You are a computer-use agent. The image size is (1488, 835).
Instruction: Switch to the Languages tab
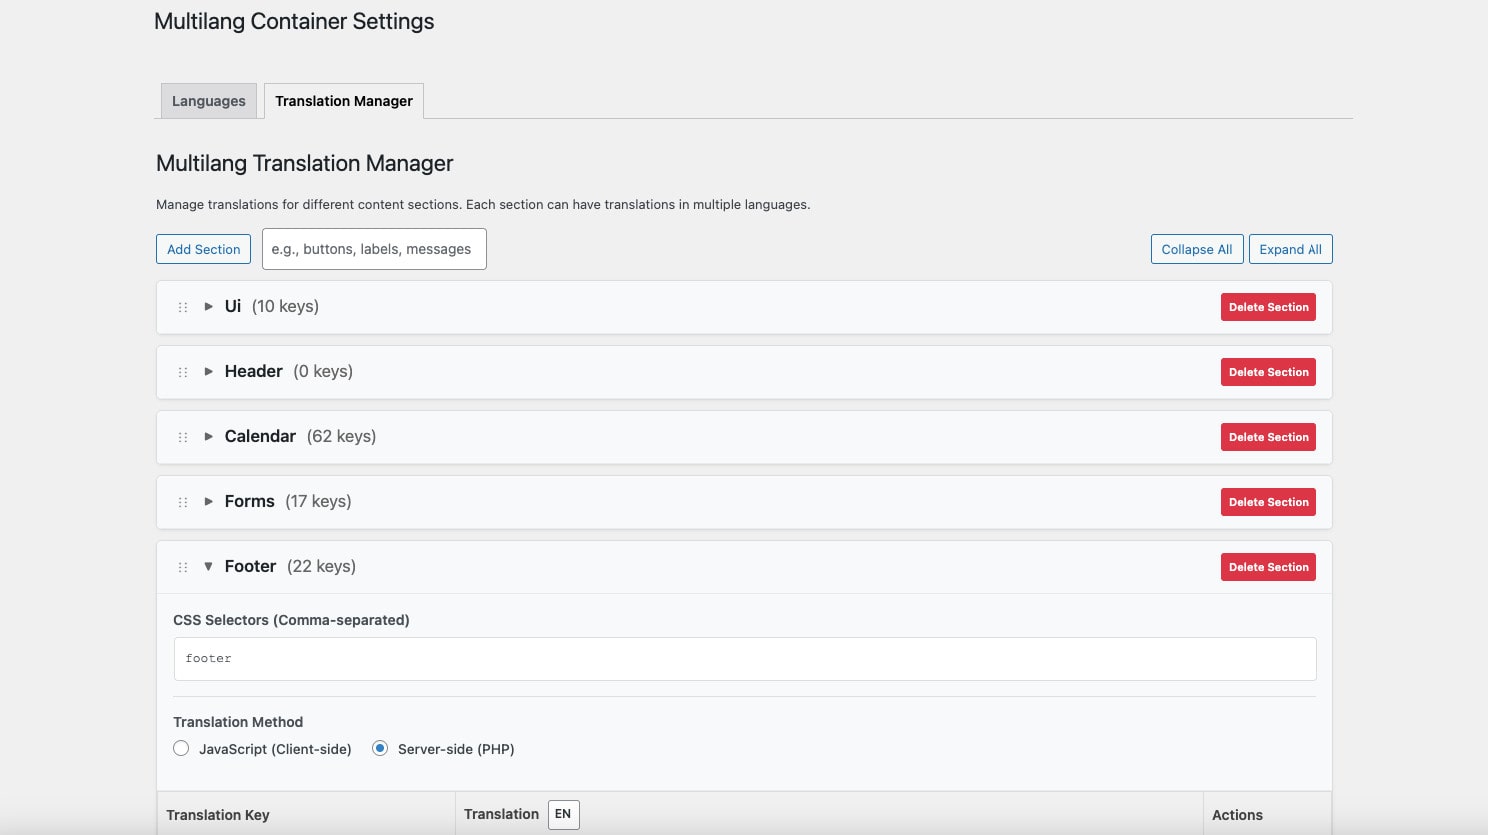click(x=208, y=101)
